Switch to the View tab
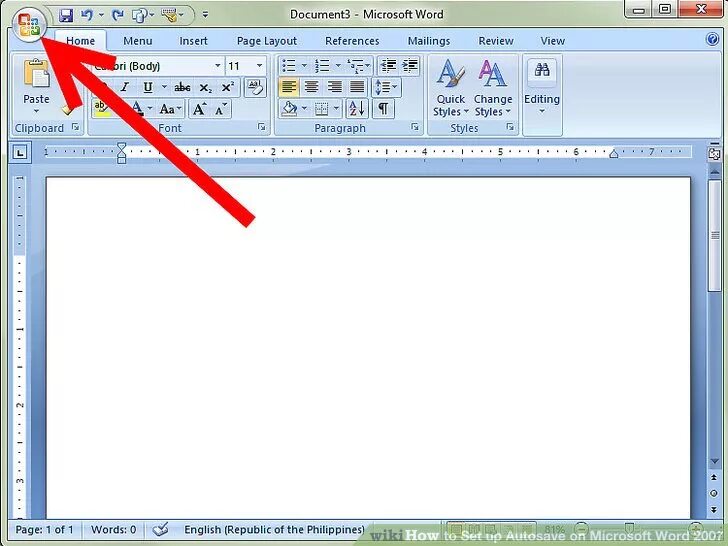The image size is (728, 546). point(552,41)
